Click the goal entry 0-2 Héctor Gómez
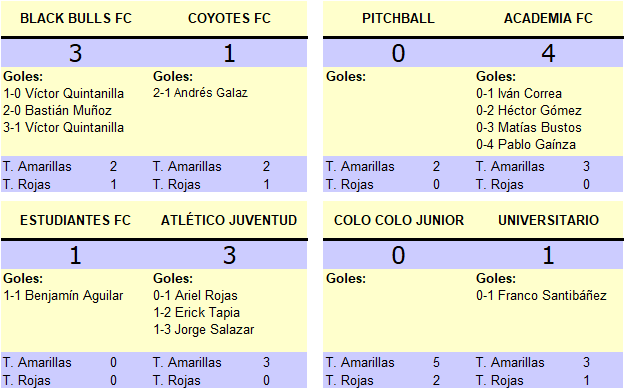Image resolution: width=624 pixels, height=389 pixels. point(529,110)
